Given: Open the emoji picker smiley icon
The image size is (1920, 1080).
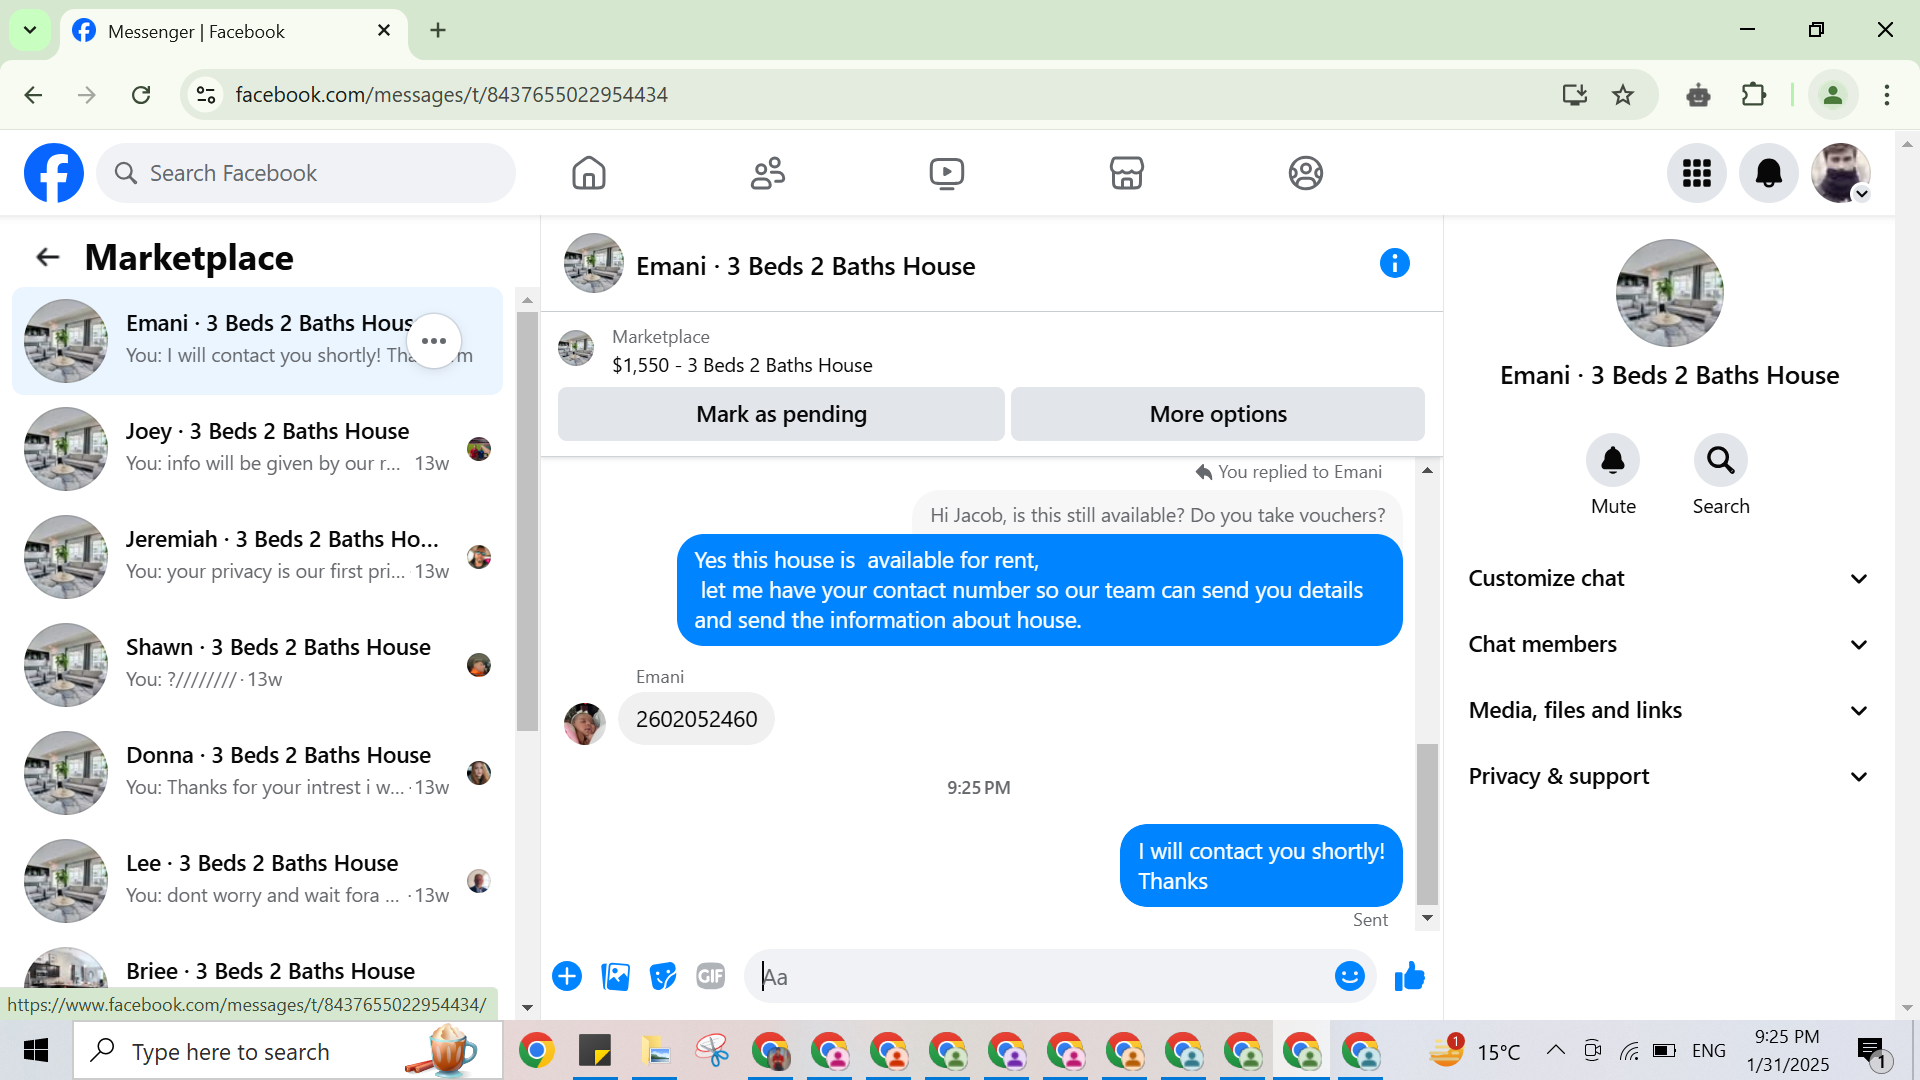Looking at the screenshot, I should (1350, 976).
